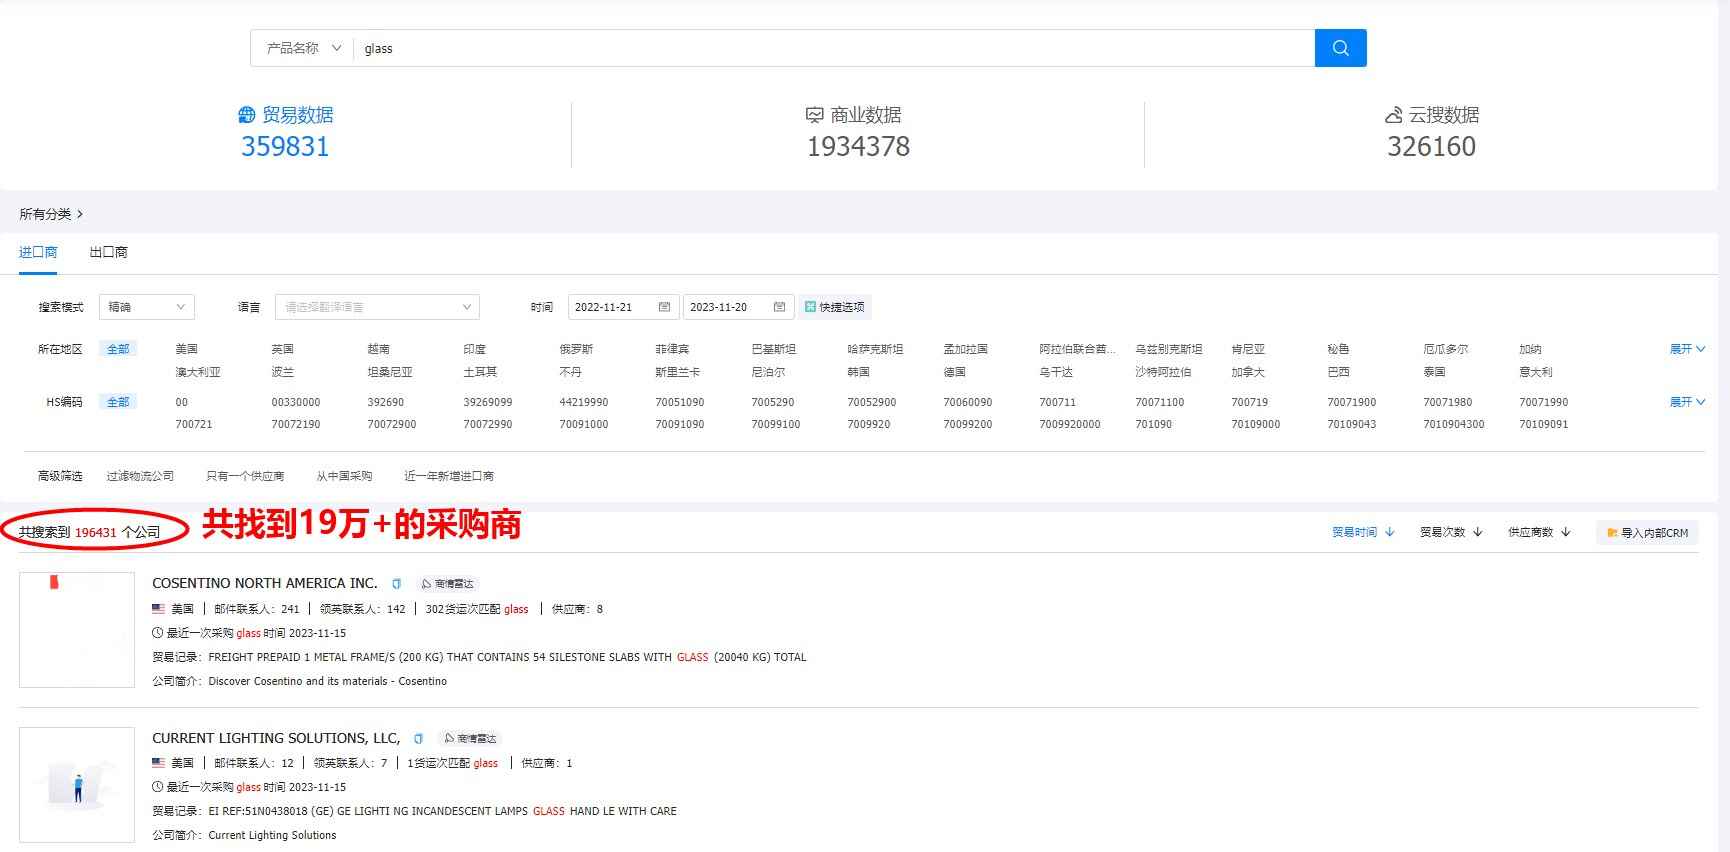Sort results by 供应商数 arrow
The width and height of the screenshot is (1730, 852).
point(1566,533)
